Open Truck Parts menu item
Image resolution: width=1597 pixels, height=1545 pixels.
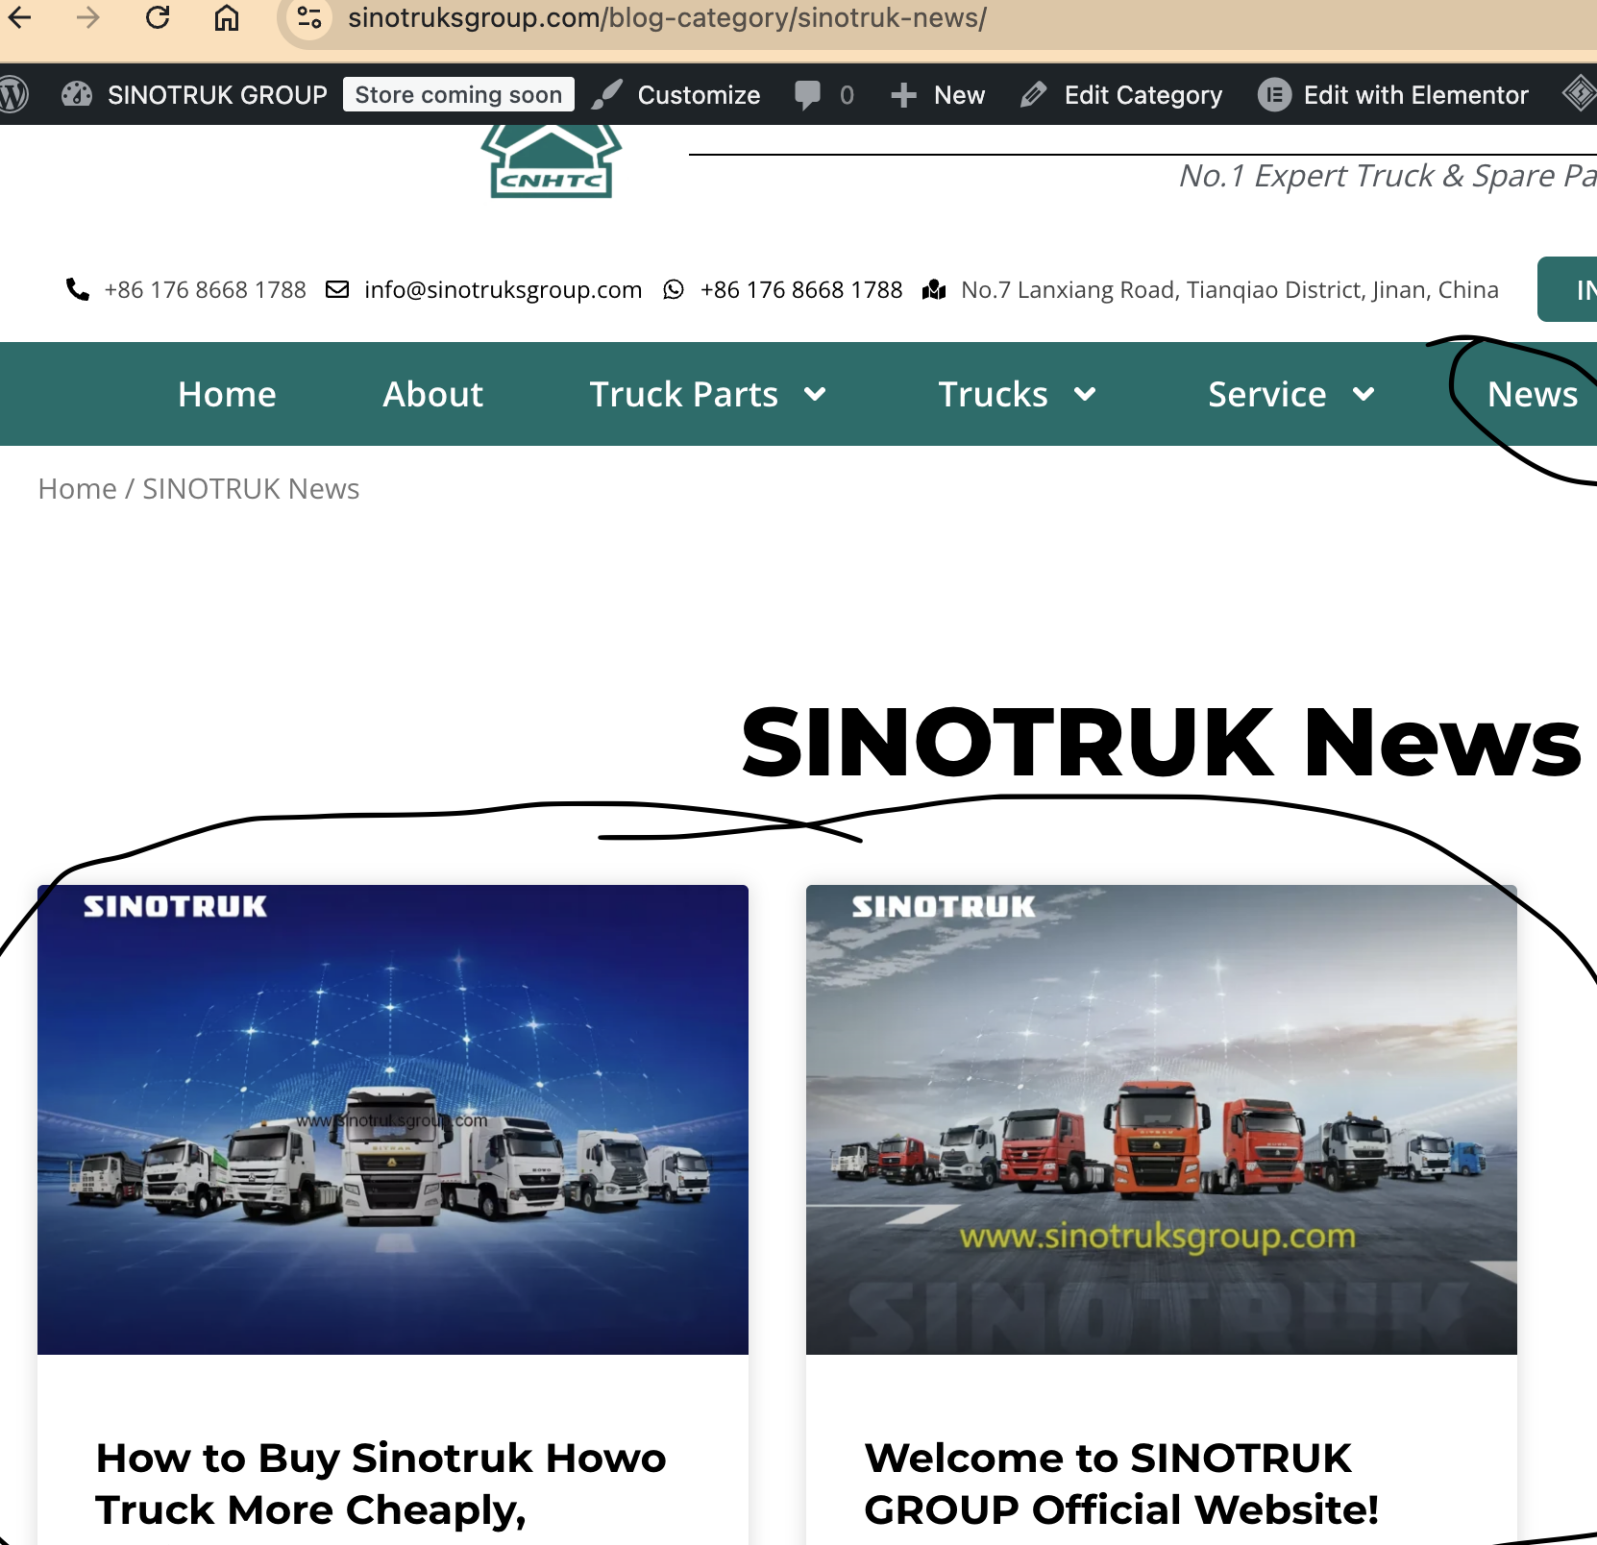[x=683, y=394]
